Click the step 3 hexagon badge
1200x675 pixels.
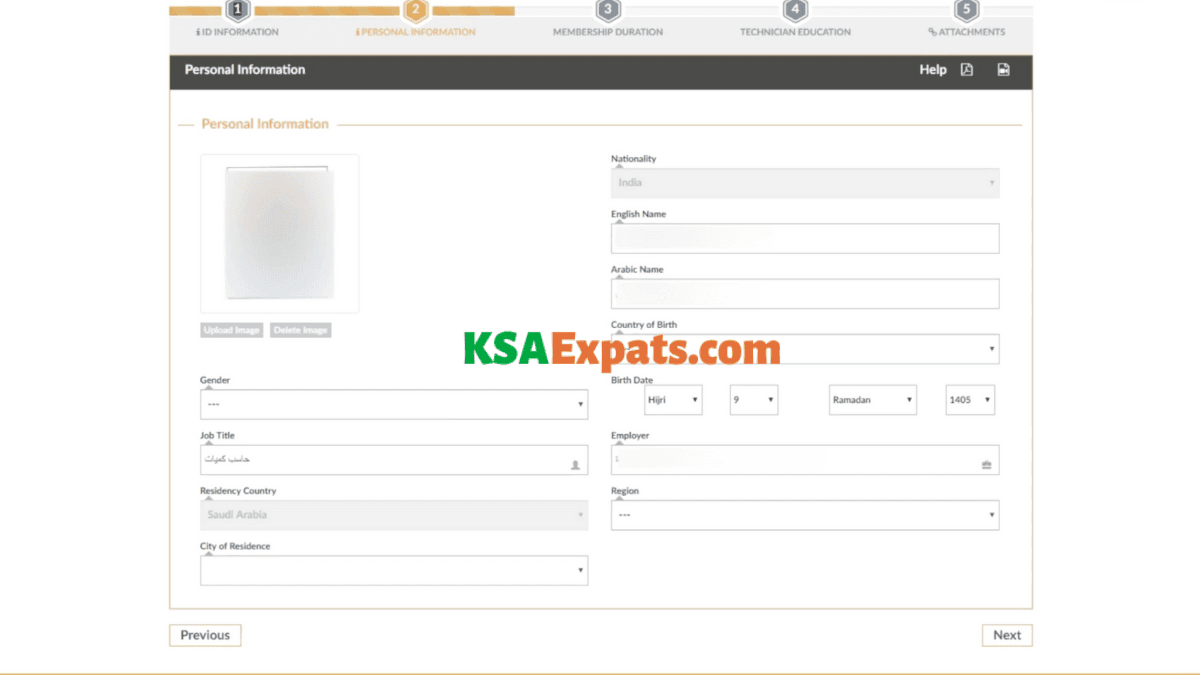tap(608, 12)
